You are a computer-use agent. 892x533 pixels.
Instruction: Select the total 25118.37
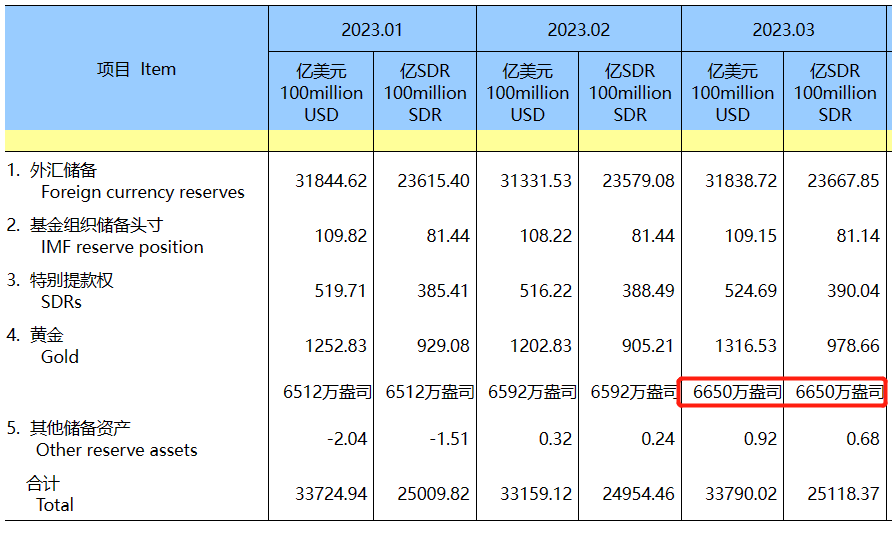coord(843,494)
